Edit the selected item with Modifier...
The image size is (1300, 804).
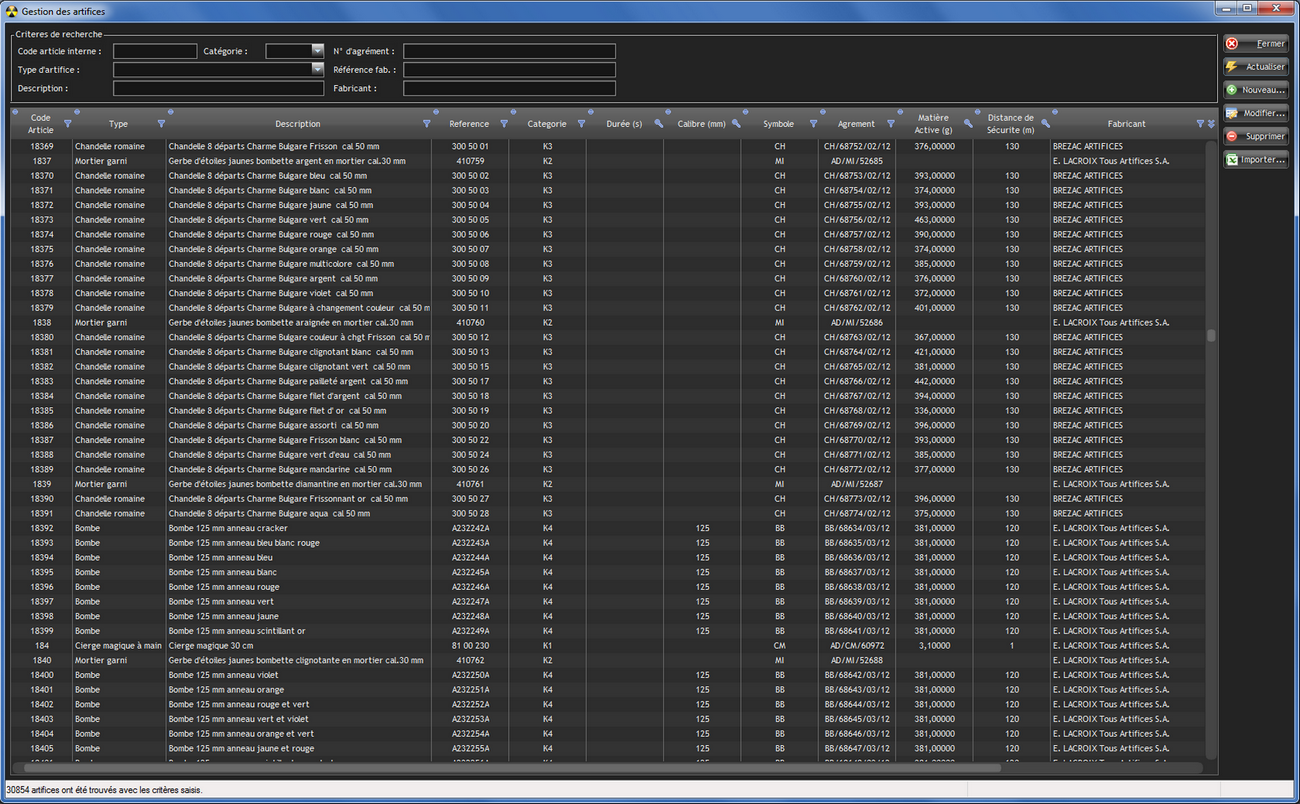click(1256, 113)
